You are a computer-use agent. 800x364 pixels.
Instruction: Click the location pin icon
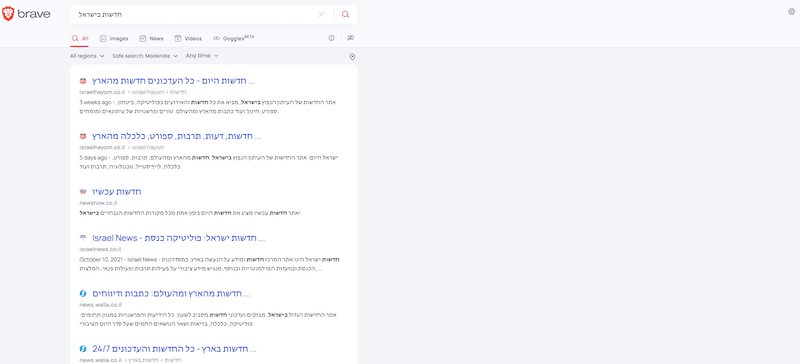coord(352,57)
